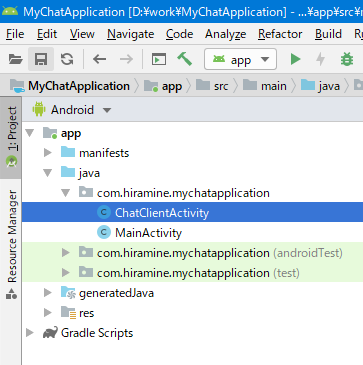Select ChatClientActivity class in tree
This screenshot has width=363, height=365.
pyautogui.click(x=192, y=213)
